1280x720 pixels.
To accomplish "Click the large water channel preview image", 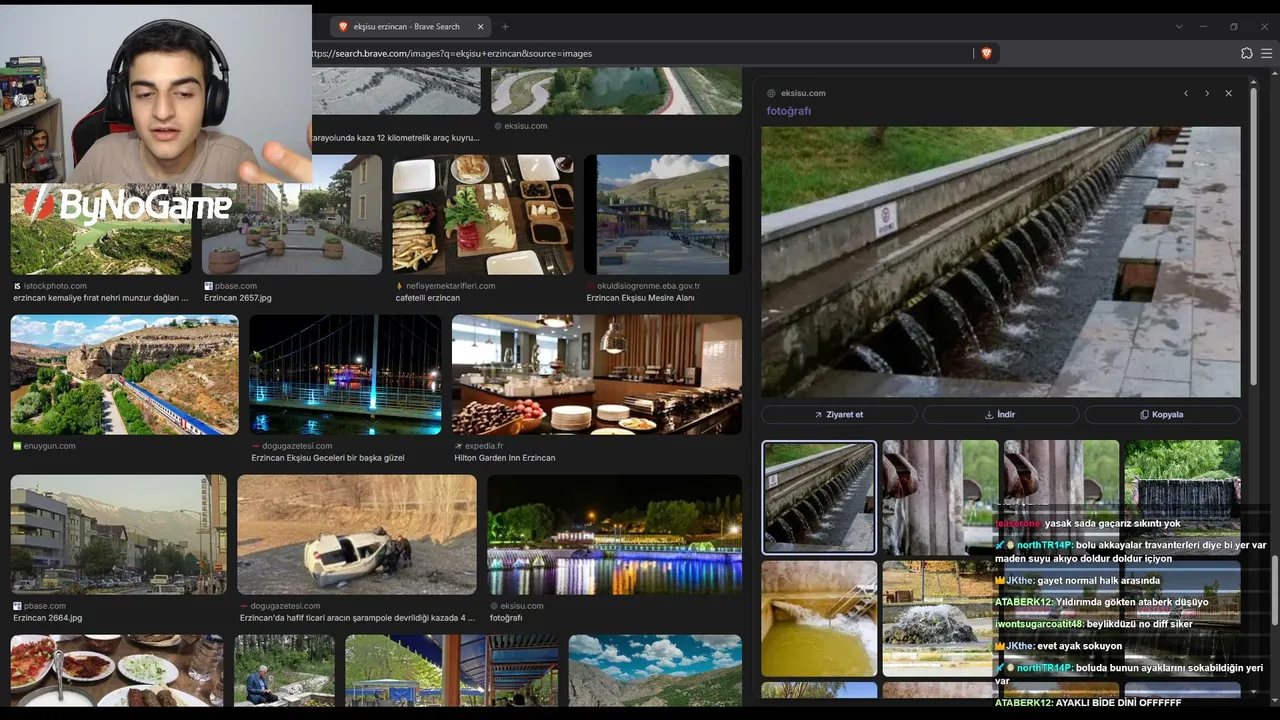I will [1001, 261].
